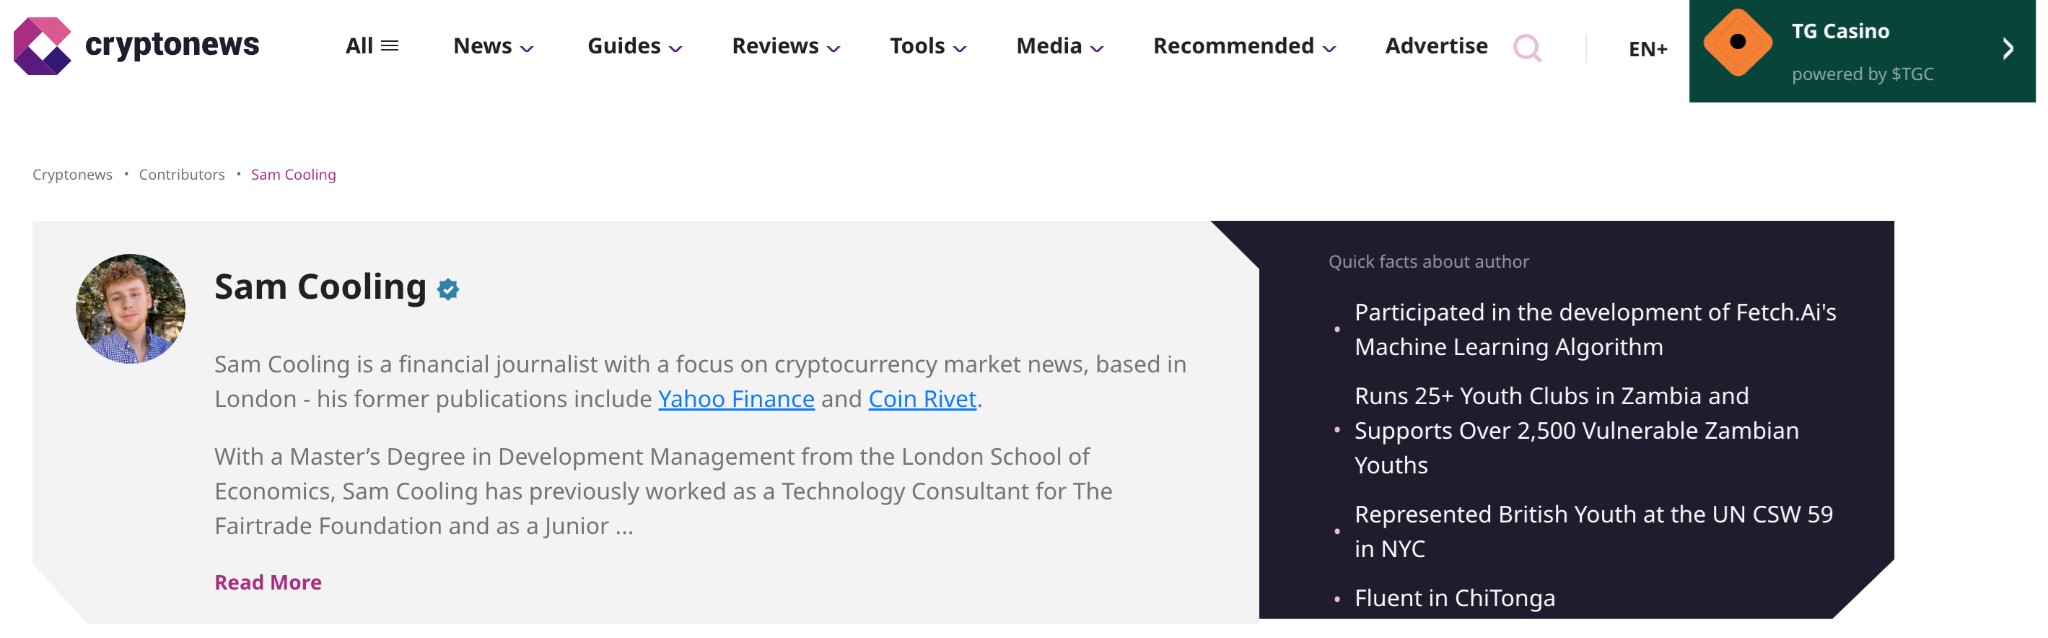2048x638 pixels.
Task: Open the All hamburger menu icon
Action: (390, 46)
